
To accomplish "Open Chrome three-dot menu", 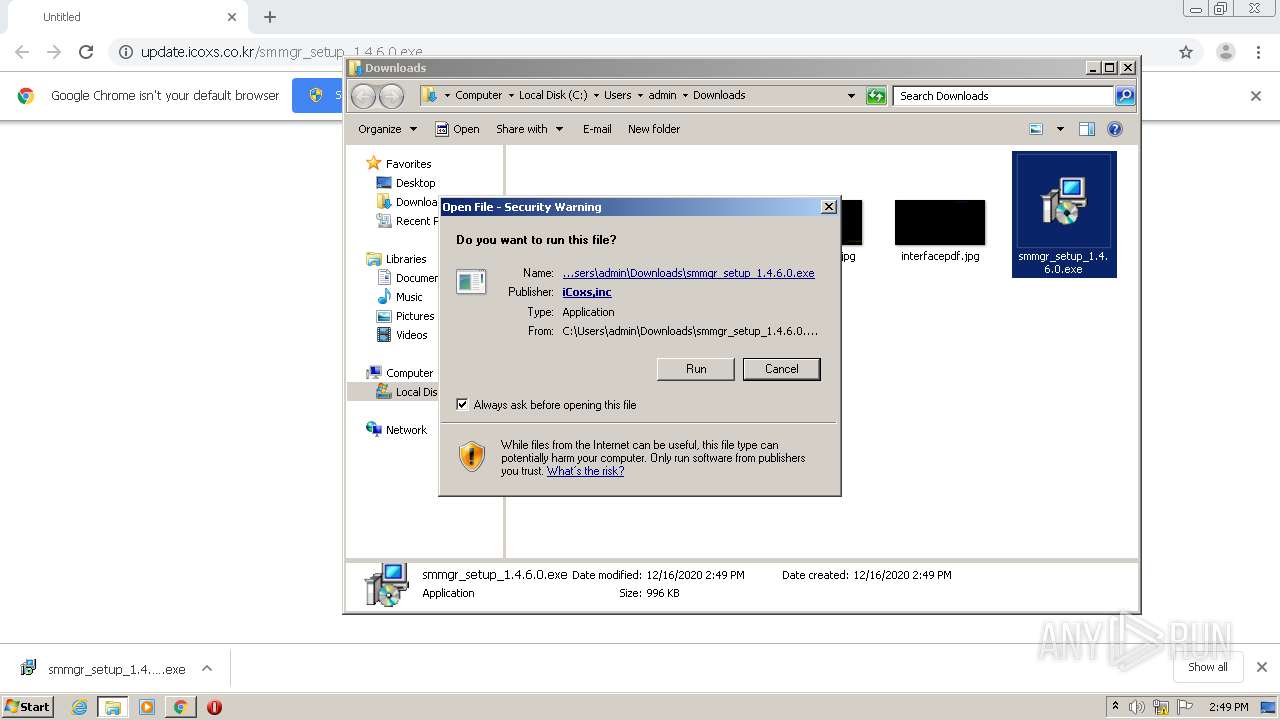I will point(1259,52).
